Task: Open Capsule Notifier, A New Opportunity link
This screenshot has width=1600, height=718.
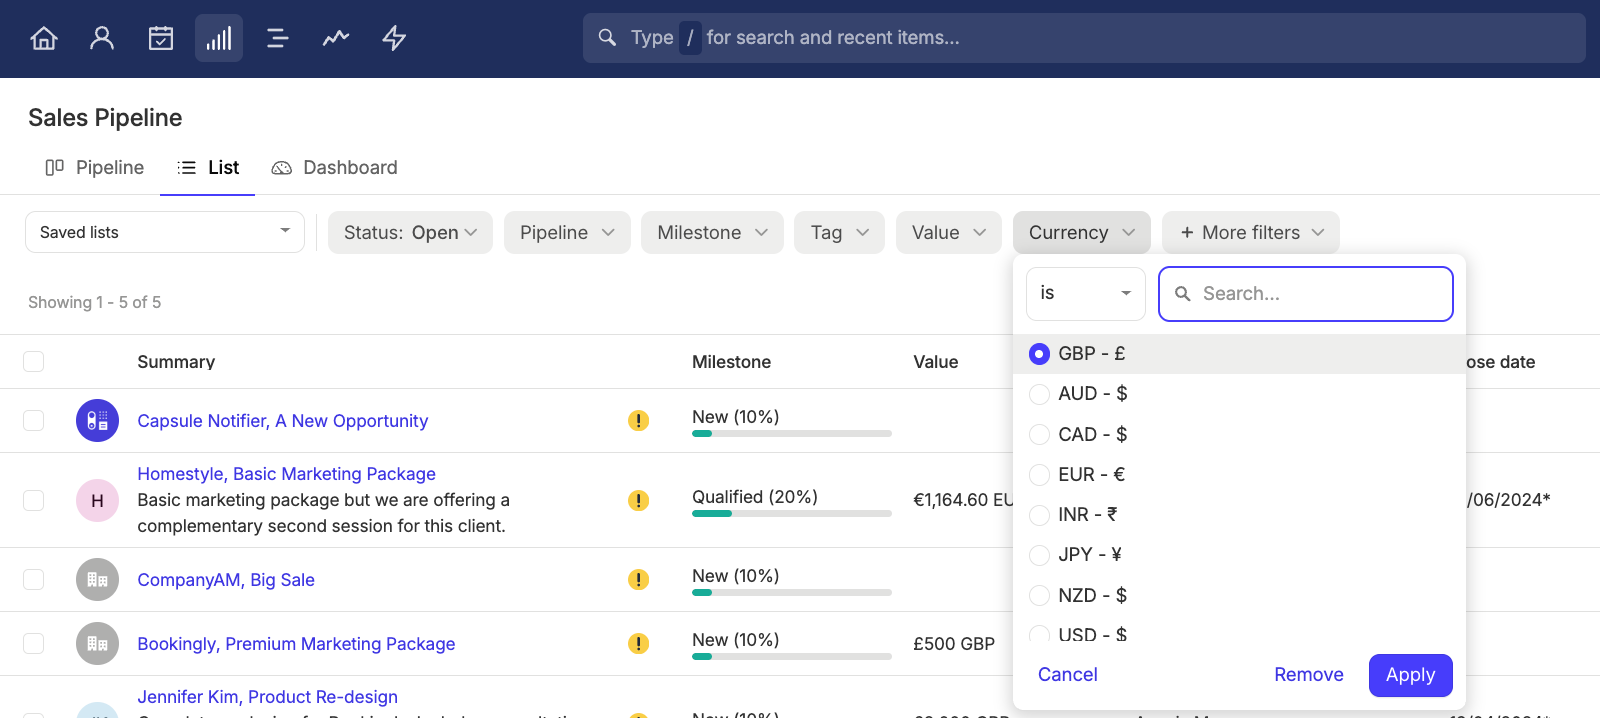Action: (282, 421)
